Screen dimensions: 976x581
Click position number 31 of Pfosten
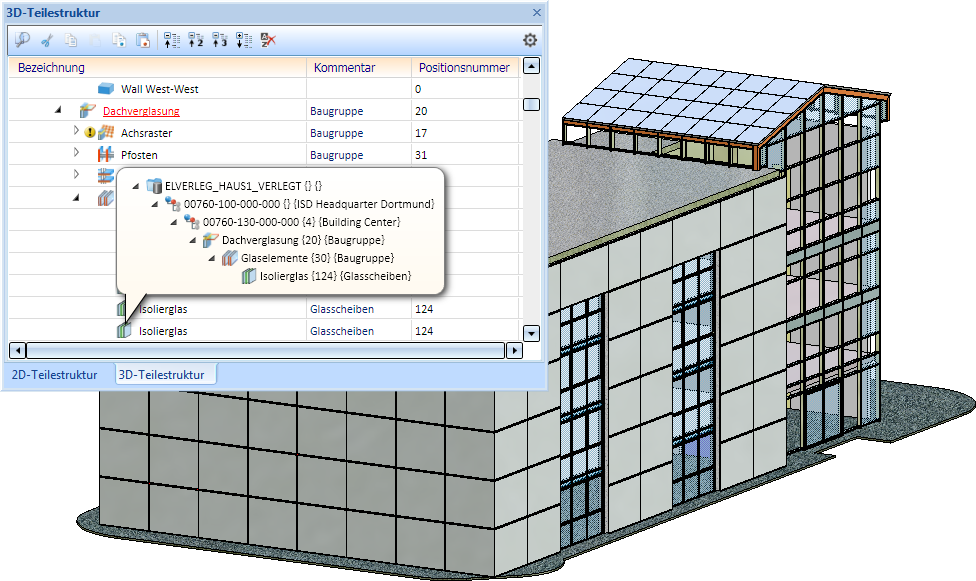(421, 154)
